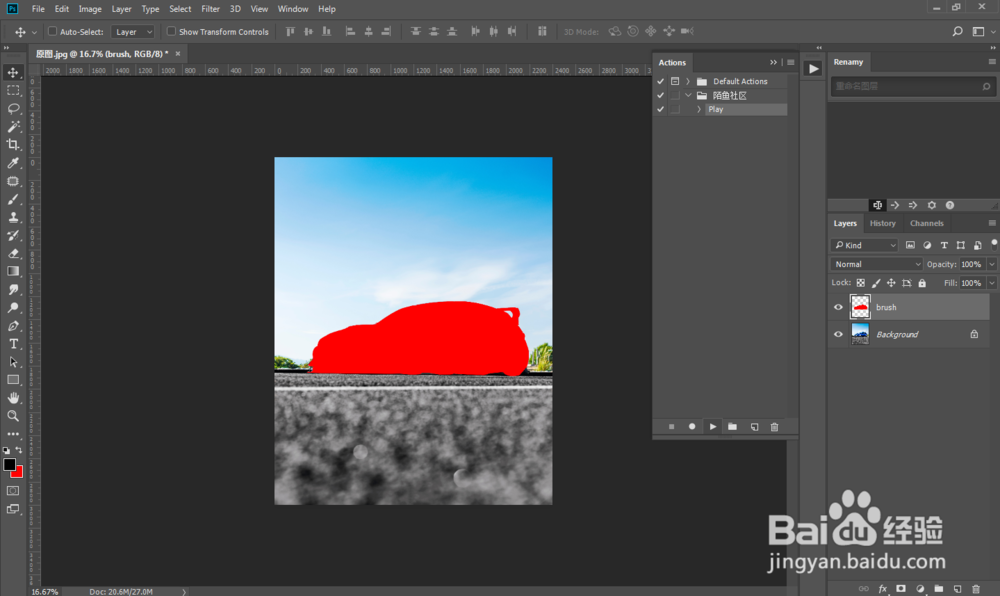This screenshot has height=596, width=1000.
Task: Select the Brush tool
Action: click(13, 199)
